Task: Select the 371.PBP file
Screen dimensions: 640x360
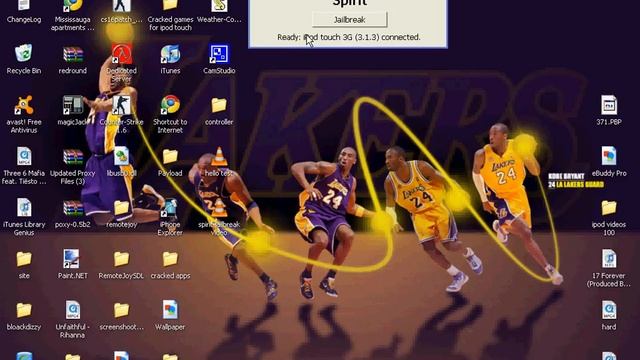Action: pyautogui.click(x=609, y=105)
